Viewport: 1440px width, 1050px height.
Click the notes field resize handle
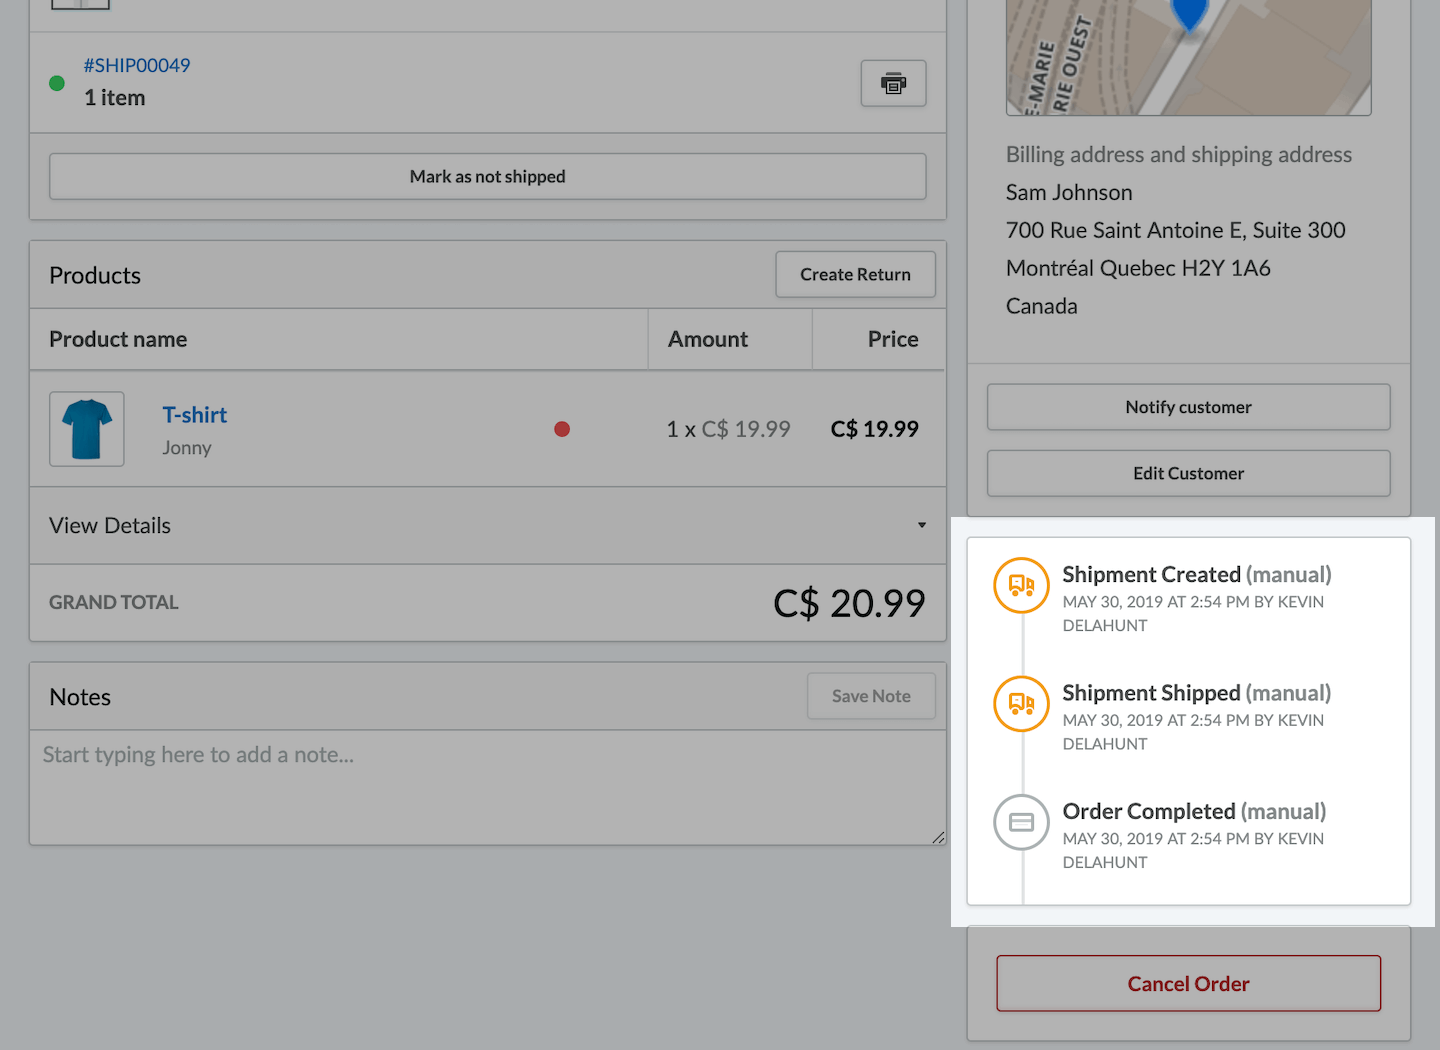click(938, 838)
